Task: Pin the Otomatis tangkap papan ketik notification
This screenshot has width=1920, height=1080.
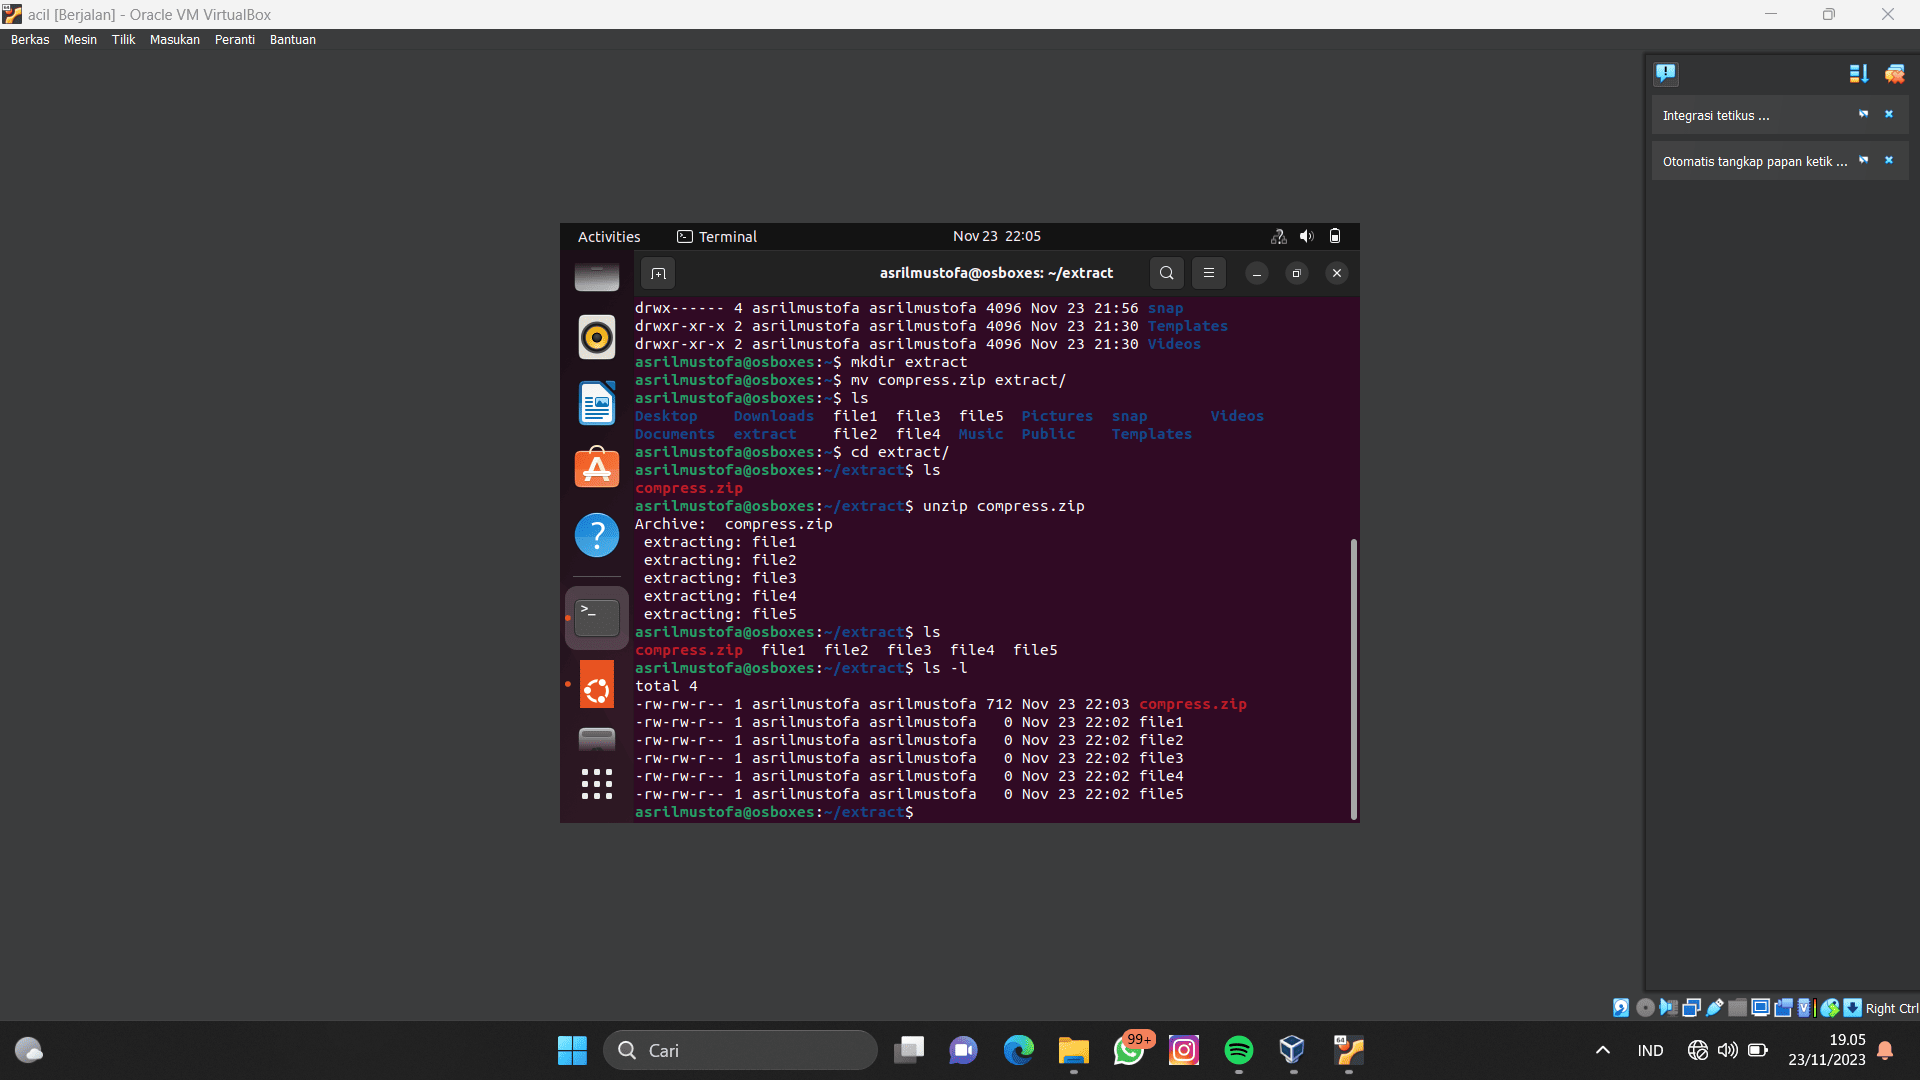Action: 1863,160
